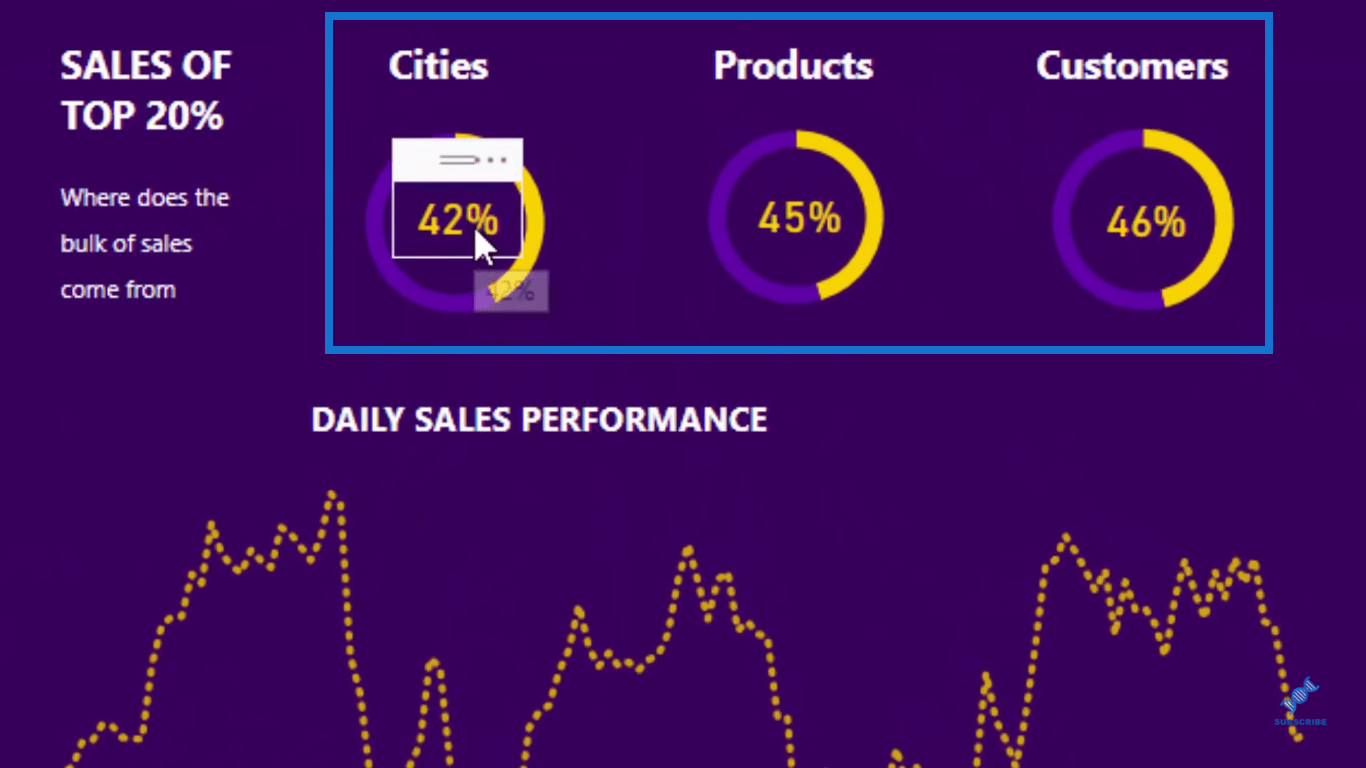The image size is (1366, 768).
Task: Select the Products title text
Action: coord(793,66)
